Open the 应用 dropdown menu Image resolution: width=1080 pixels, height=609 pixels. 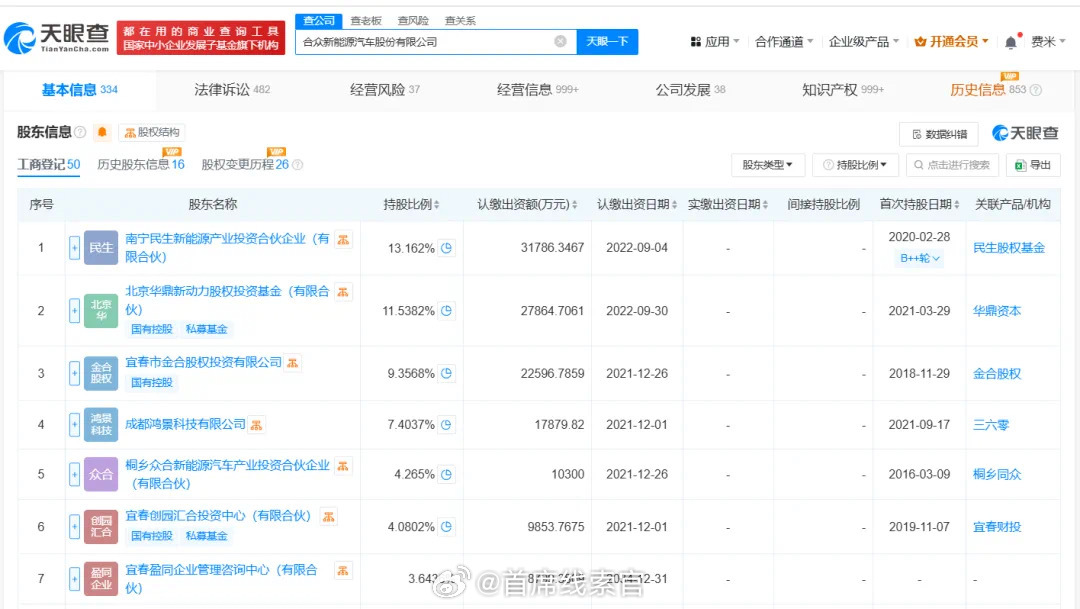715,42
